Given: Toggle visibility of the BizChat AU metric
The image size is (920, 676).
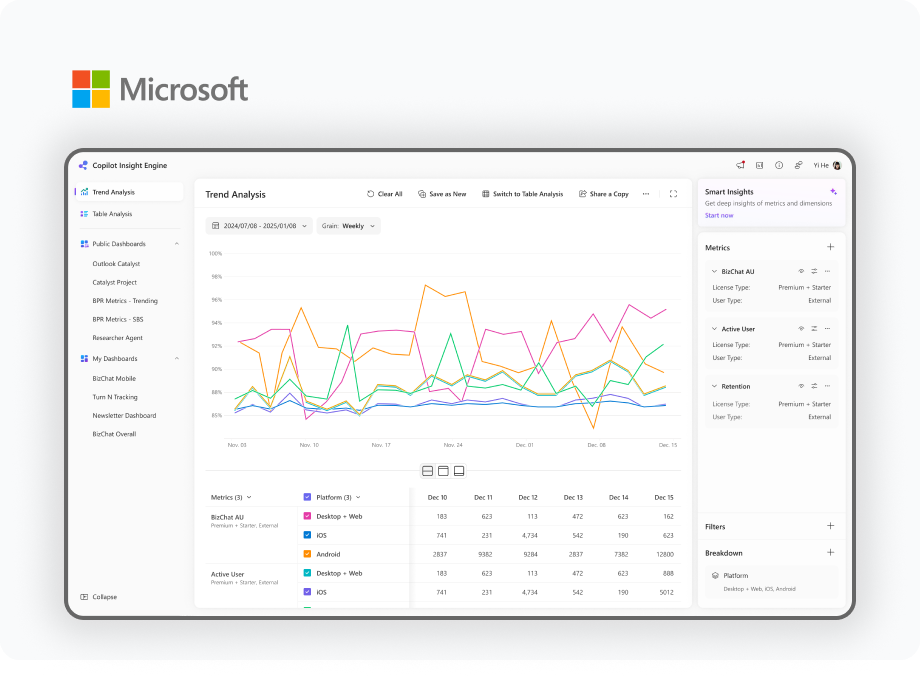Looking at the screenshot, I should (800, 270).
